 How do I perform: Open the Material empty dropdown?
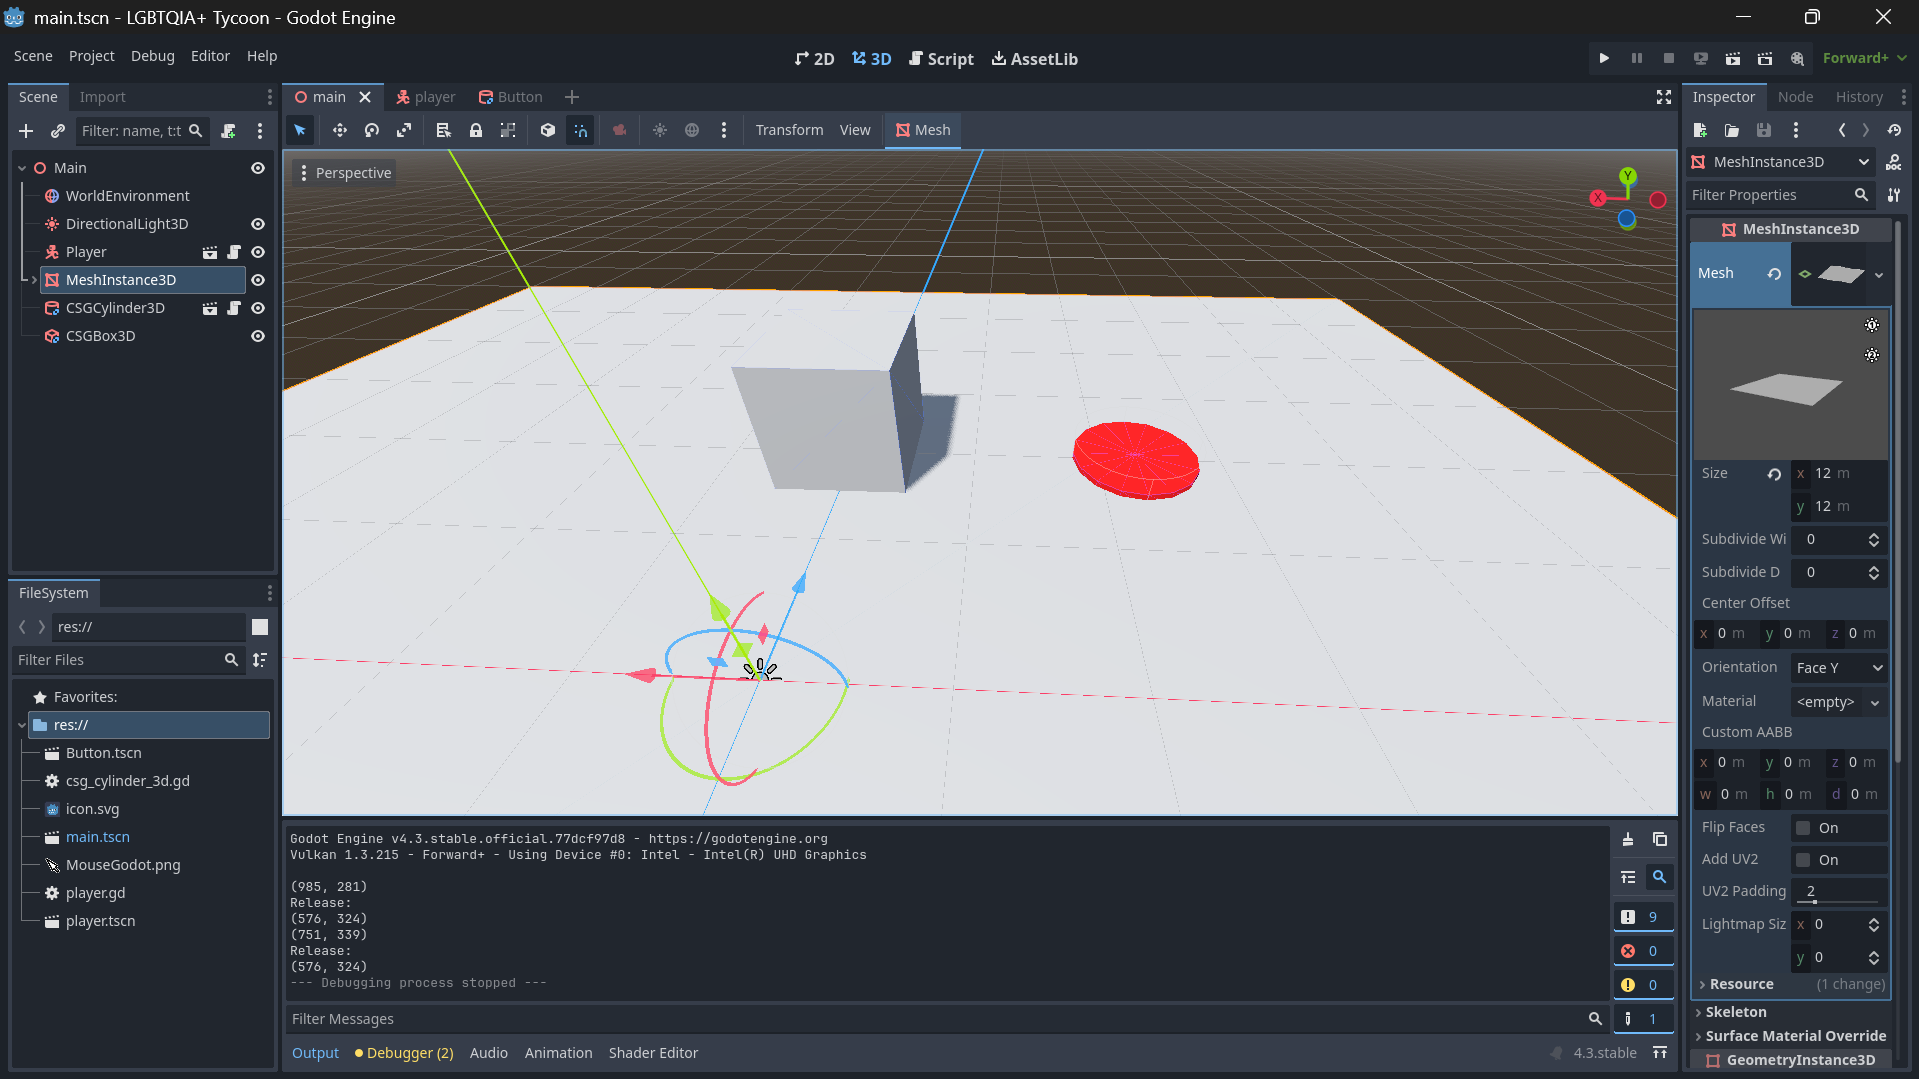click(x=1839, y=702)
